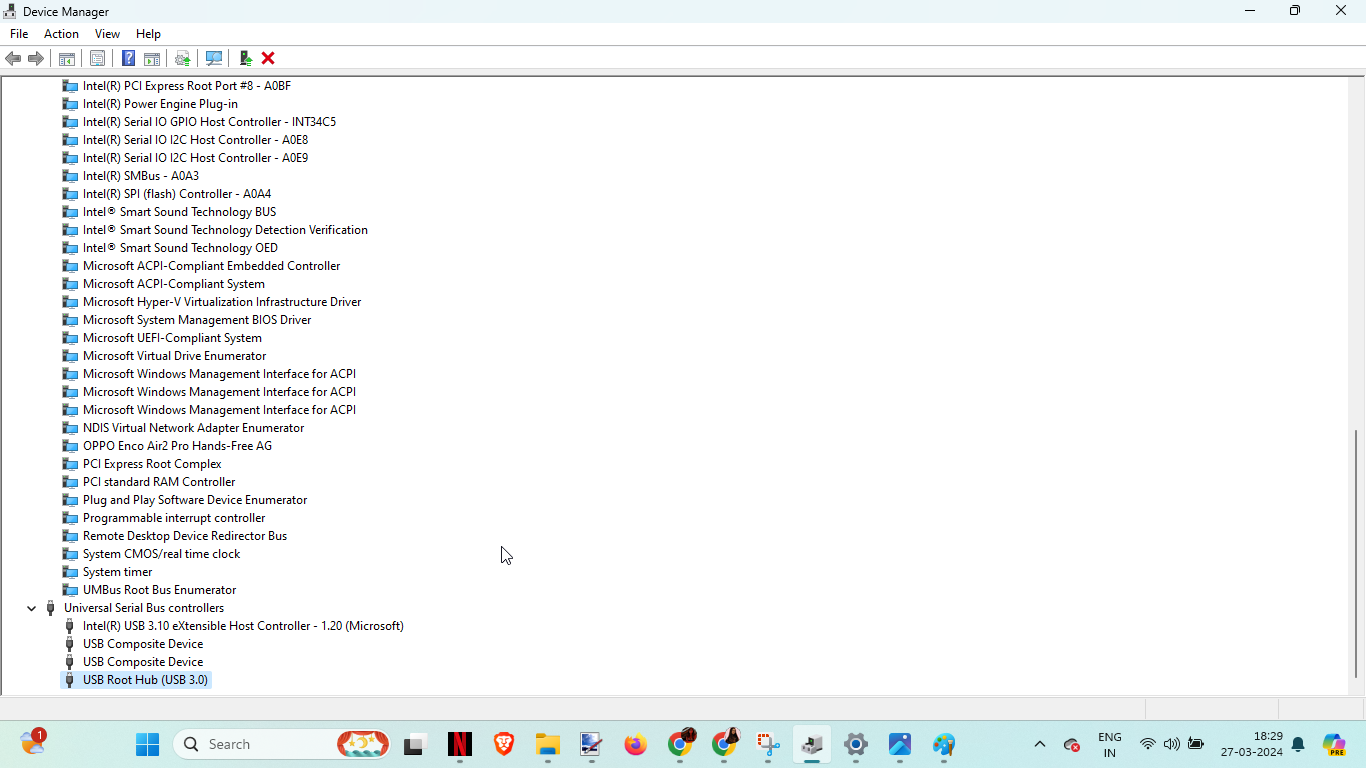Select System CMOS/real time clock entry

161,554
